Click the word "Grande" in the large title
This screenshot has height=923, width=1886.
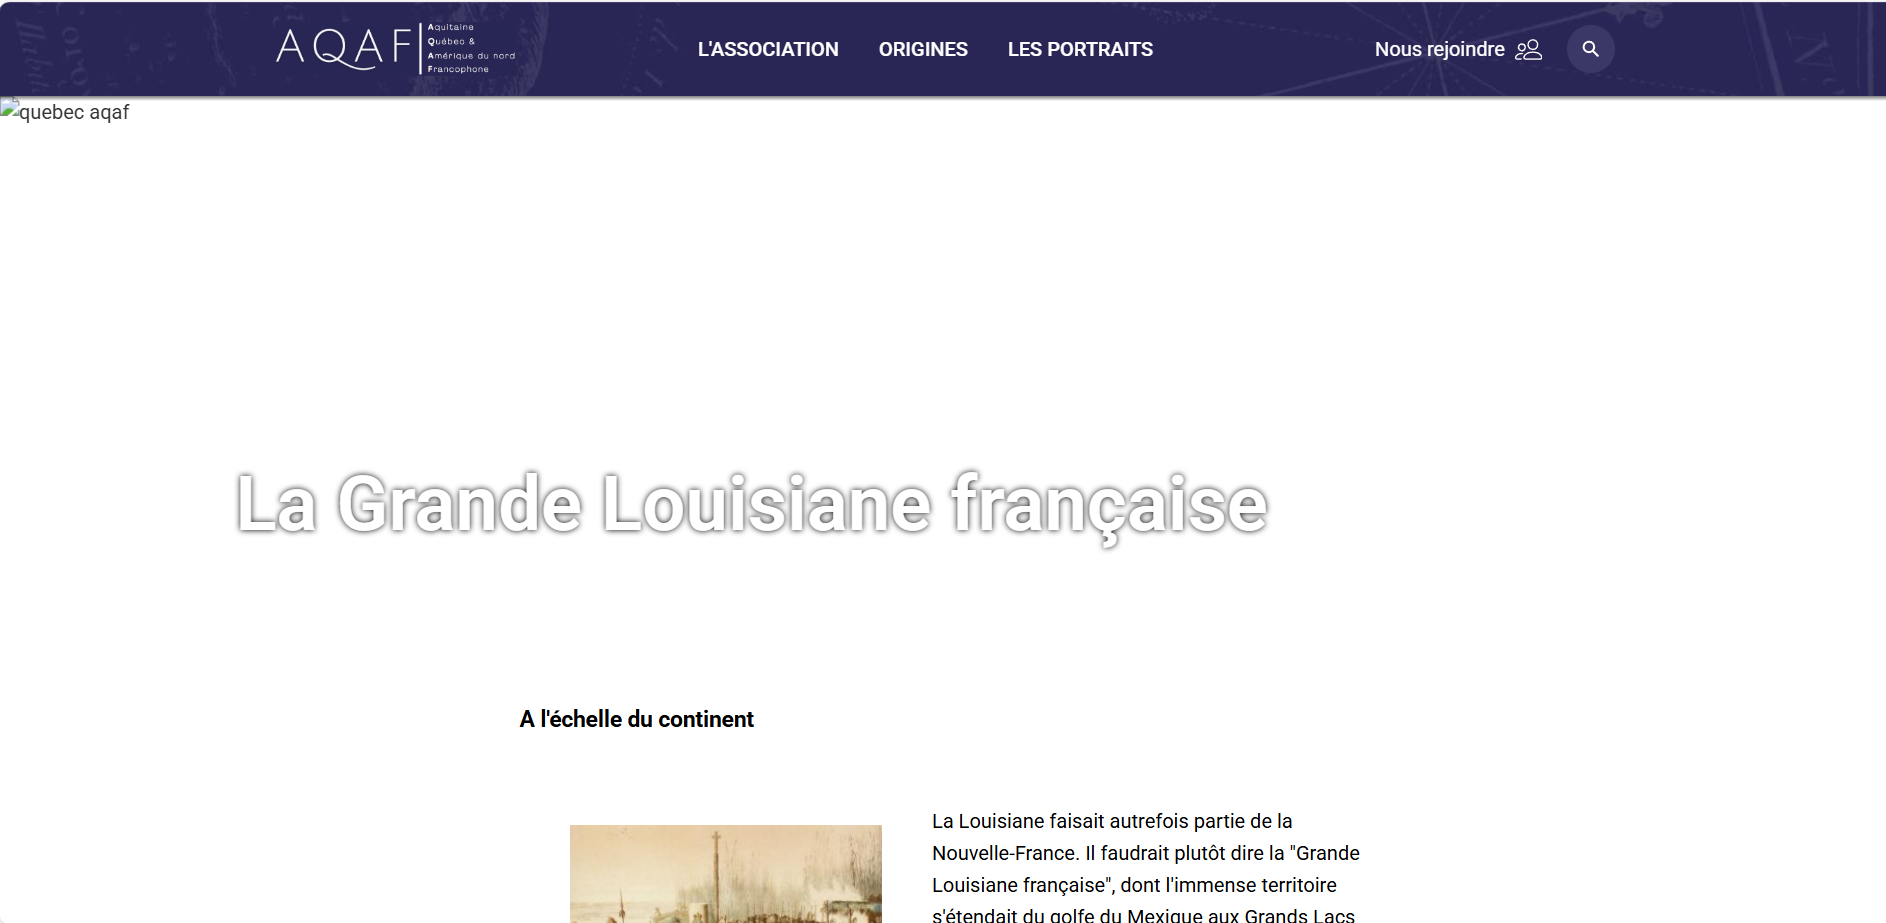tap(459, 504)
